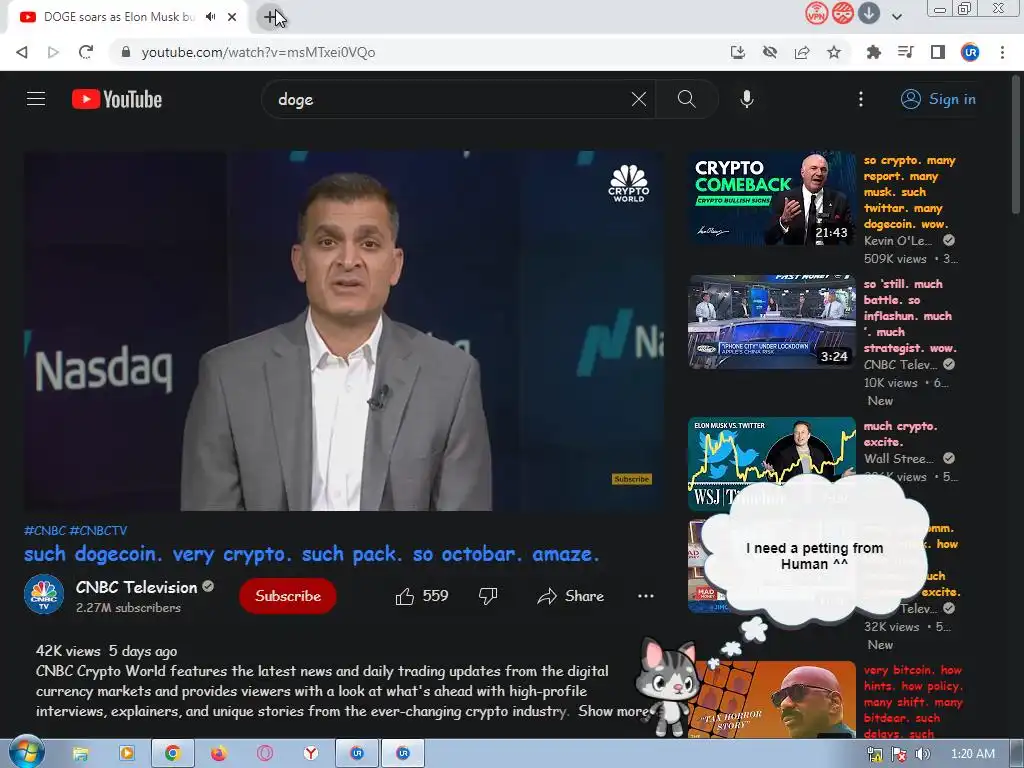Screen dimensions: 1024x768
Task: Subscribe to the CNBC Television channel
Action: (288, 596)
